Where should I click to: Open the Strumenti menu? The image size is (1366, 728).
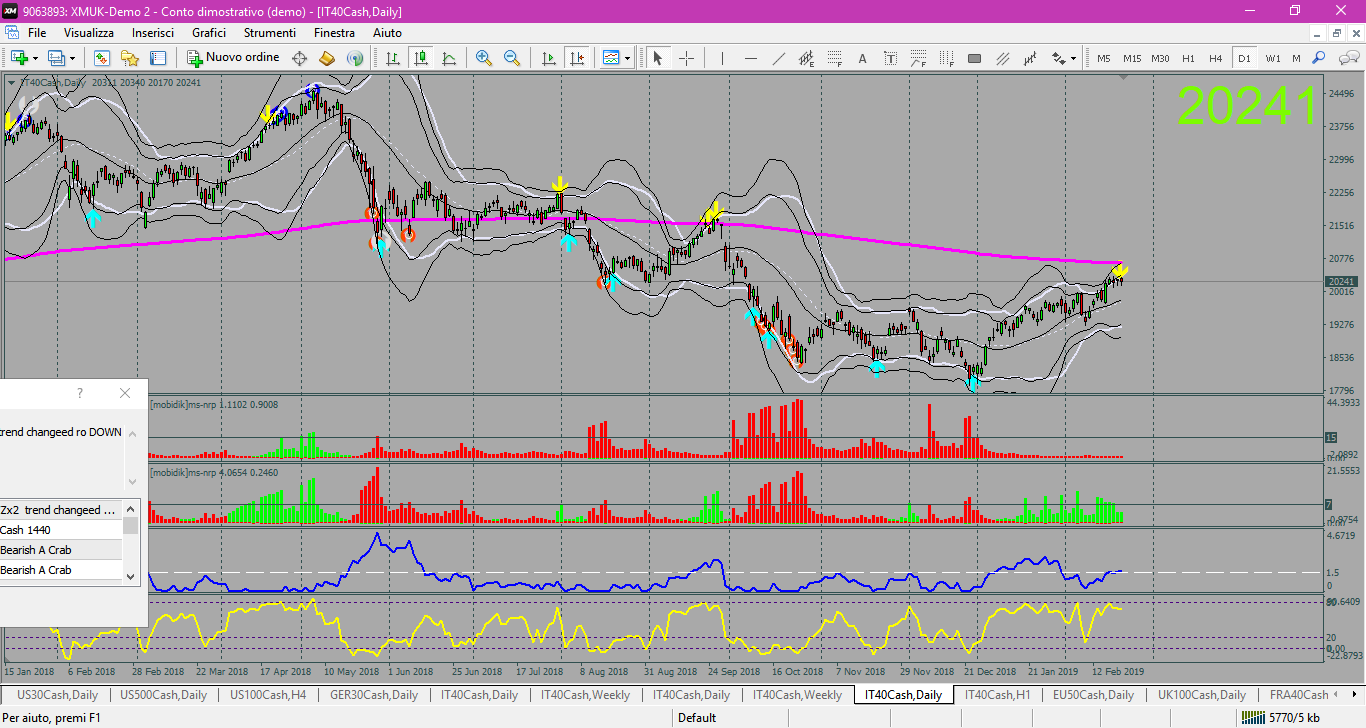pyautogui.click(x=270, y=33)
